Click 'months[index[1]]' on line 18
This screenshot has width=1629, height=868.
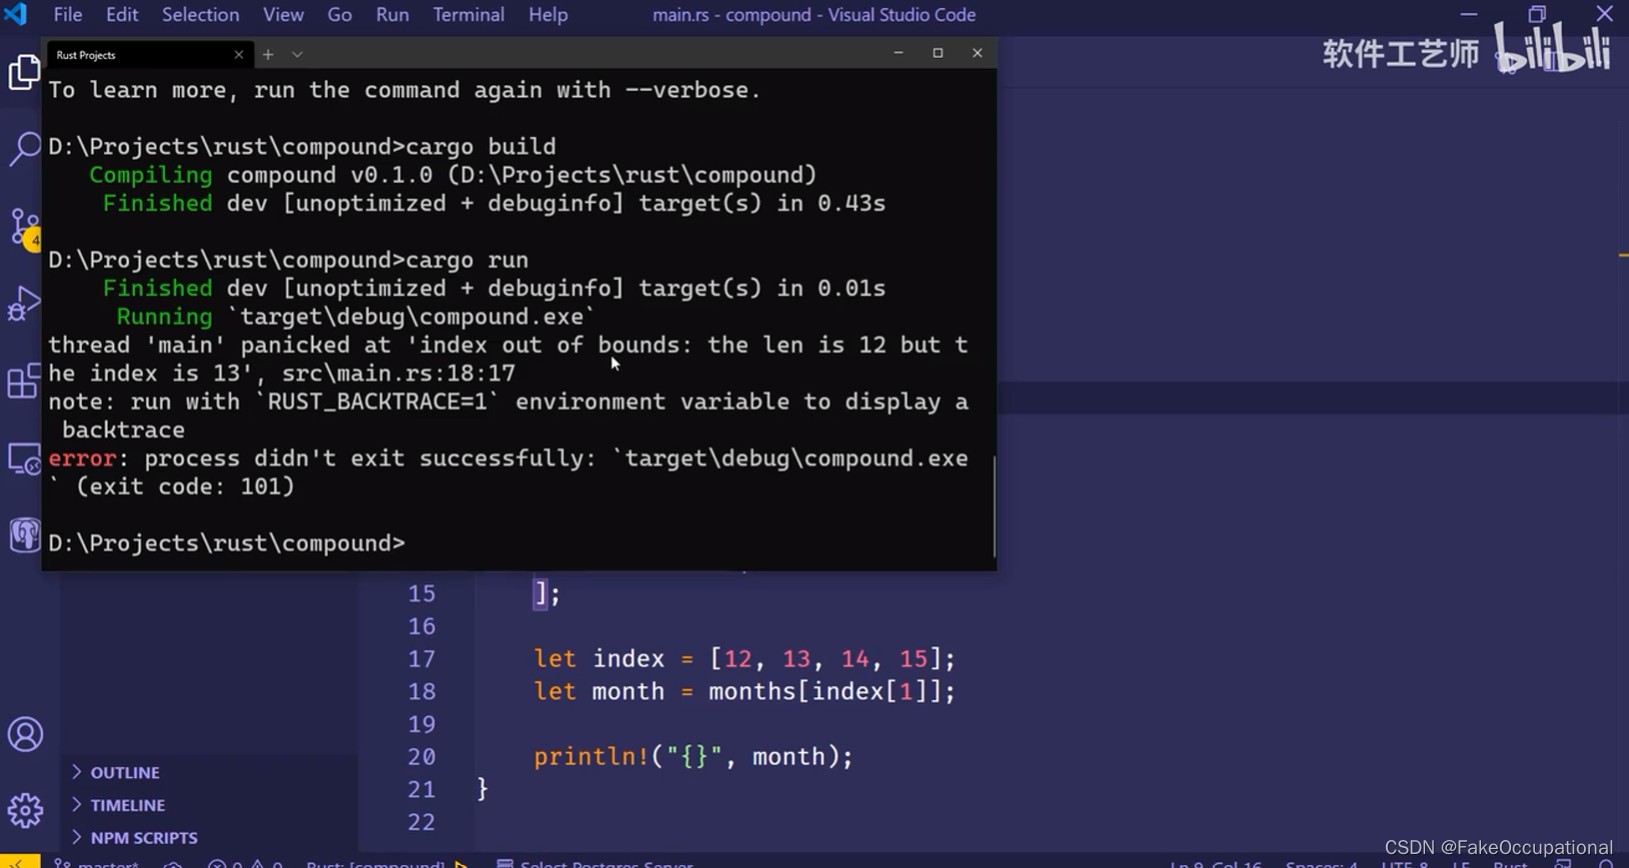click(825, 692)
